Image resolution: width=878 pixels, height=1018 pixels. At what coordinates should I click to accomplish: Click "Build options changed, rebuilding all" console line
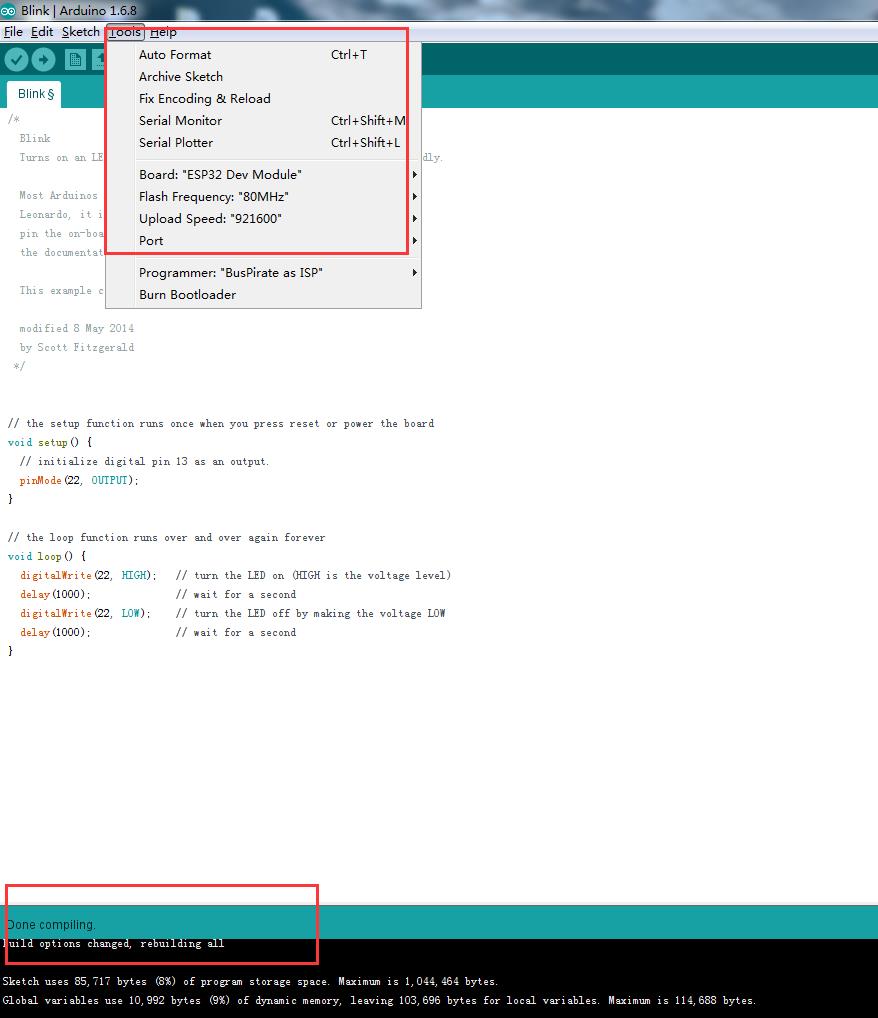114,943
